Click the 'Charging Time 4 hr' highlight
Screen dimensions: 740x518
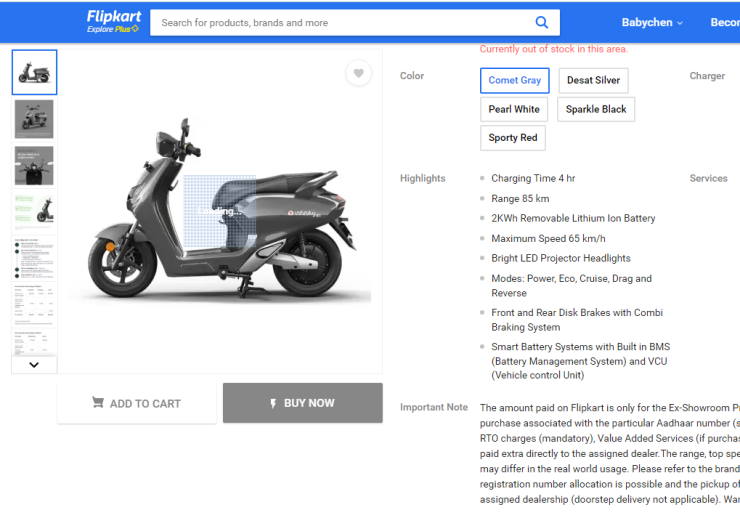pyautogui.click(x=533, y=178)
